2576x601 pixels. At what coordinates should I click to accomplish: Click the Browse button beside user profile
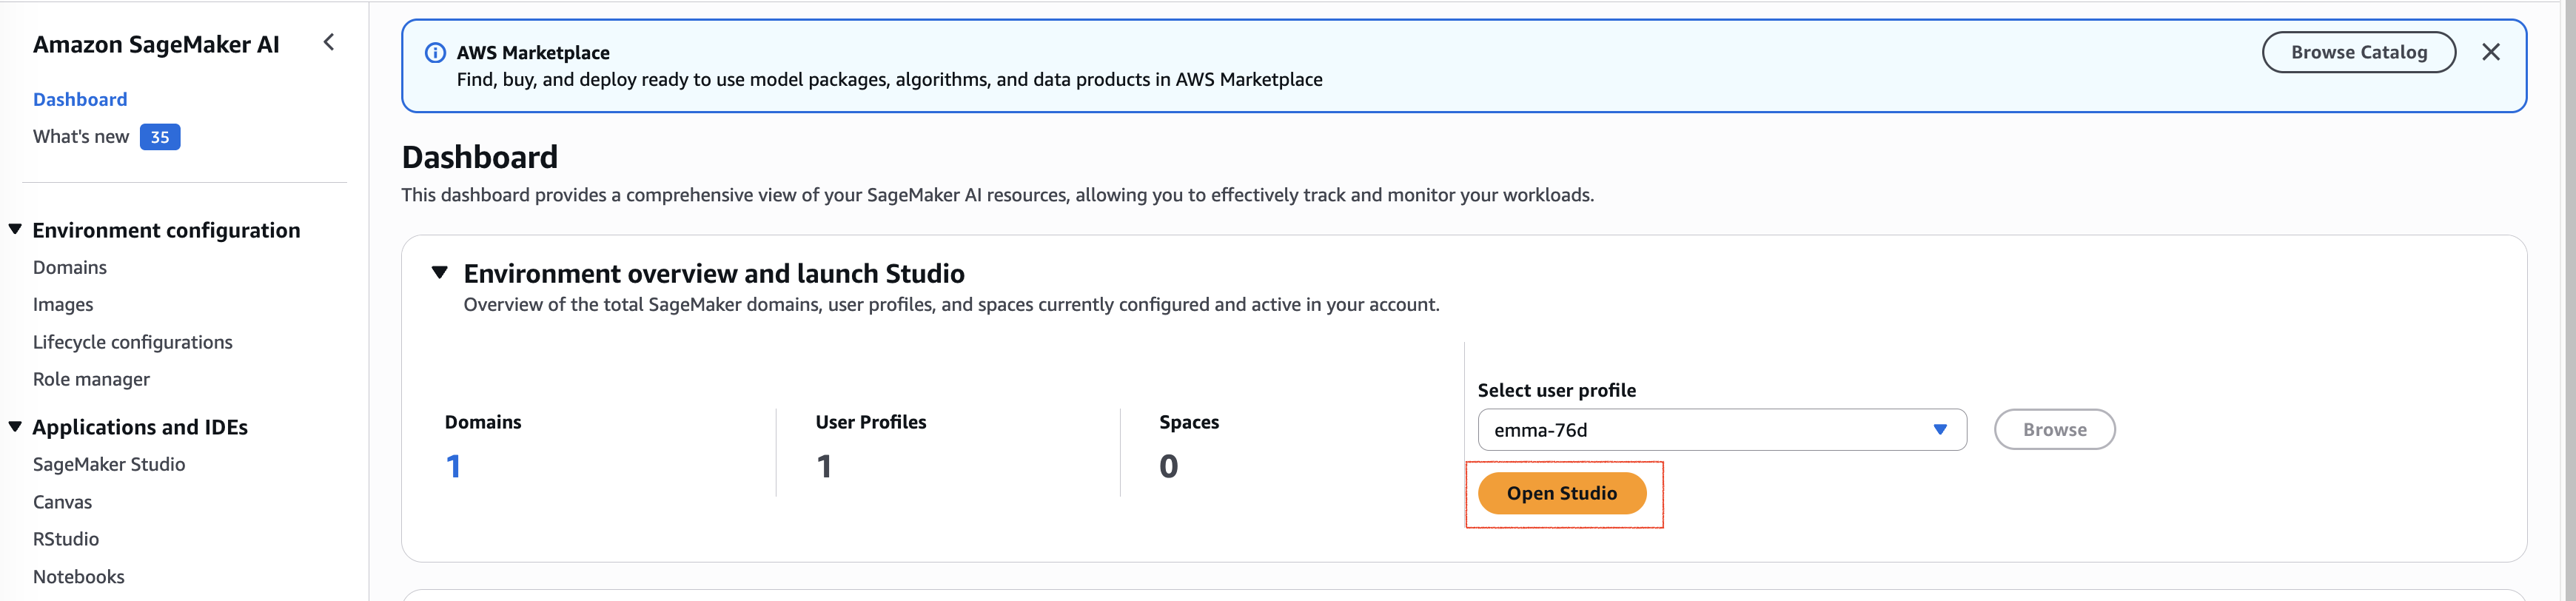pyautogui.click(x=2054, y=430)
